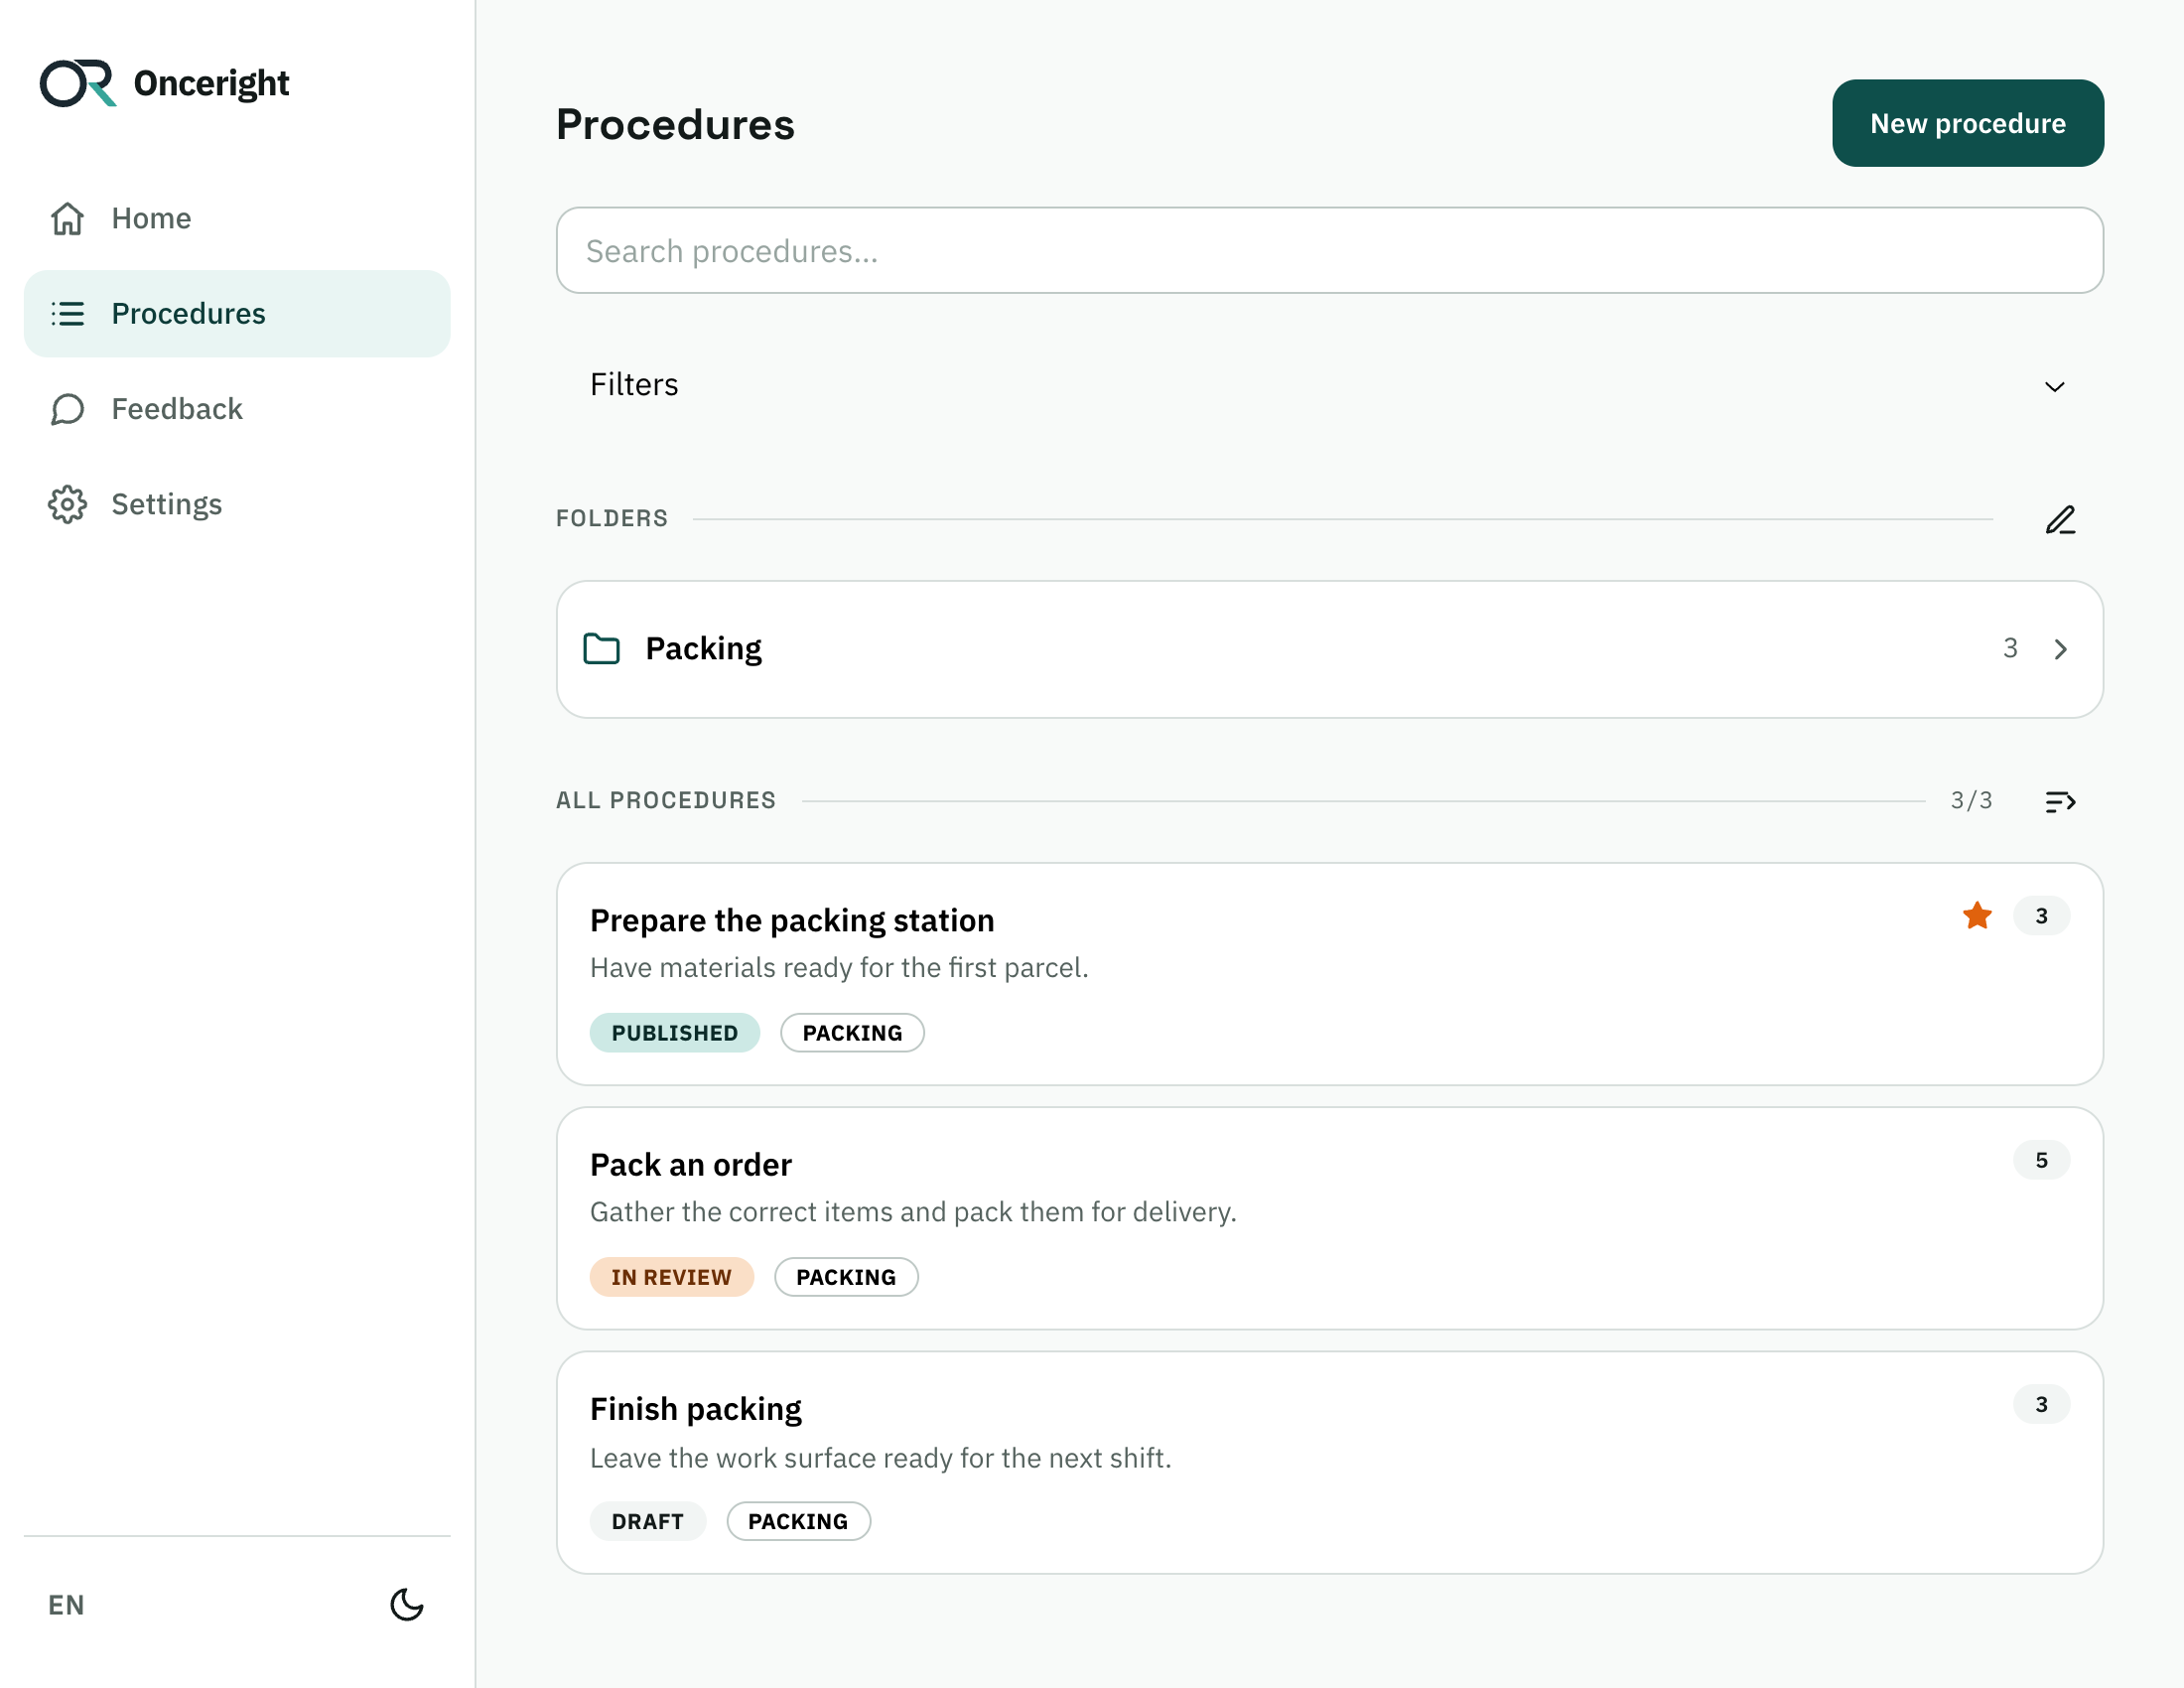2184x1688 pixels.
Task: Open the Pack an order procedure
Action: 1329,1218
